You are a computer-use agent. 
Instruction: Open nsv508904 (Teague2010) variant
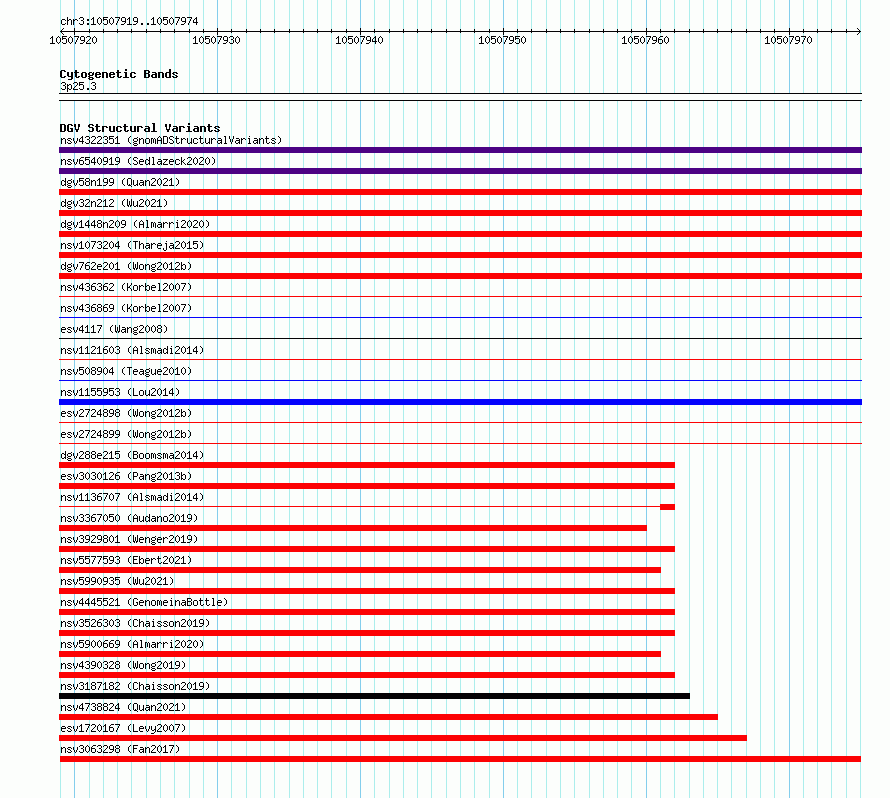126,371
